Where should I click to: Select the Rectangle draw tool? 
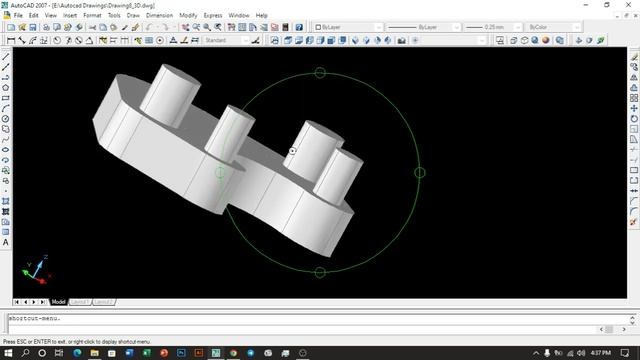point(6,98)
